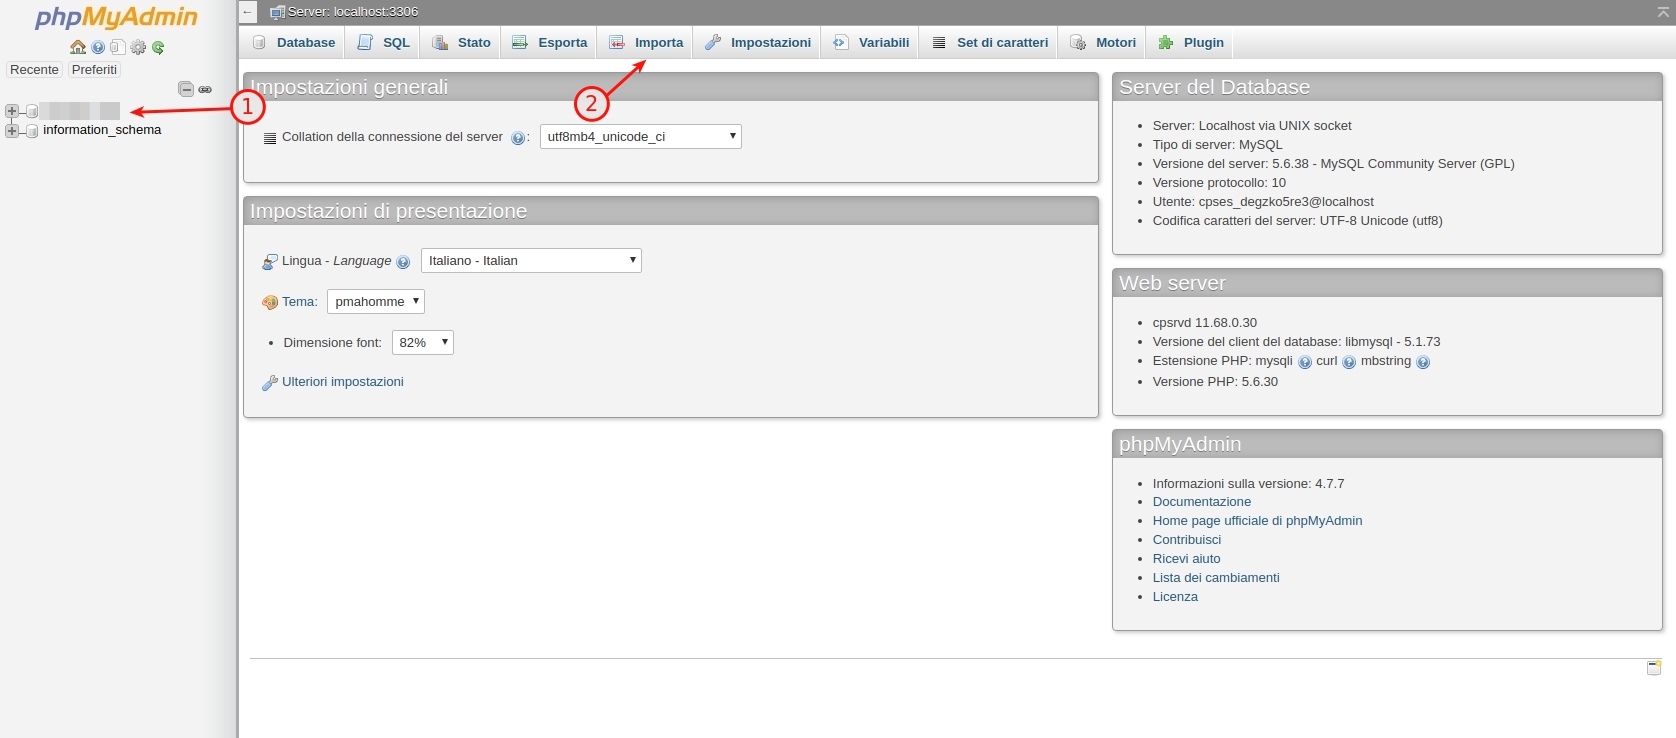Collapse all tree nodes icon
The width and height of the screenshot is (1676, 738).
click(185, 89)
